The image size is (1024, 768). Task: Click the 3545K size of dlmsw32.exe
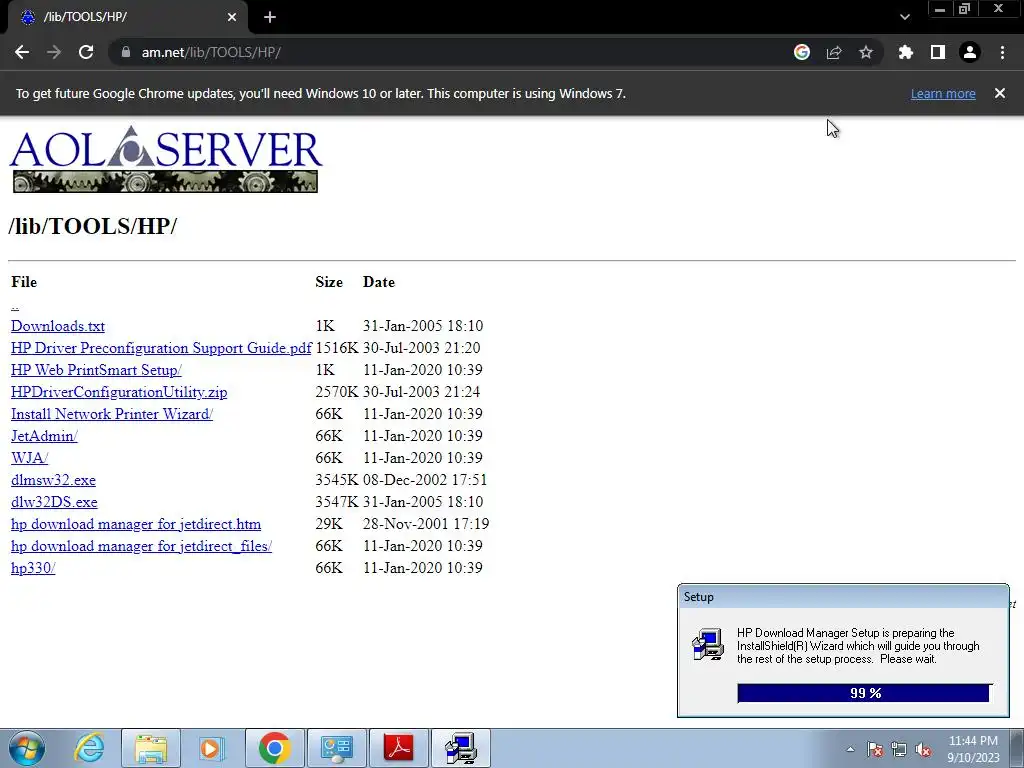click(336, 480)
